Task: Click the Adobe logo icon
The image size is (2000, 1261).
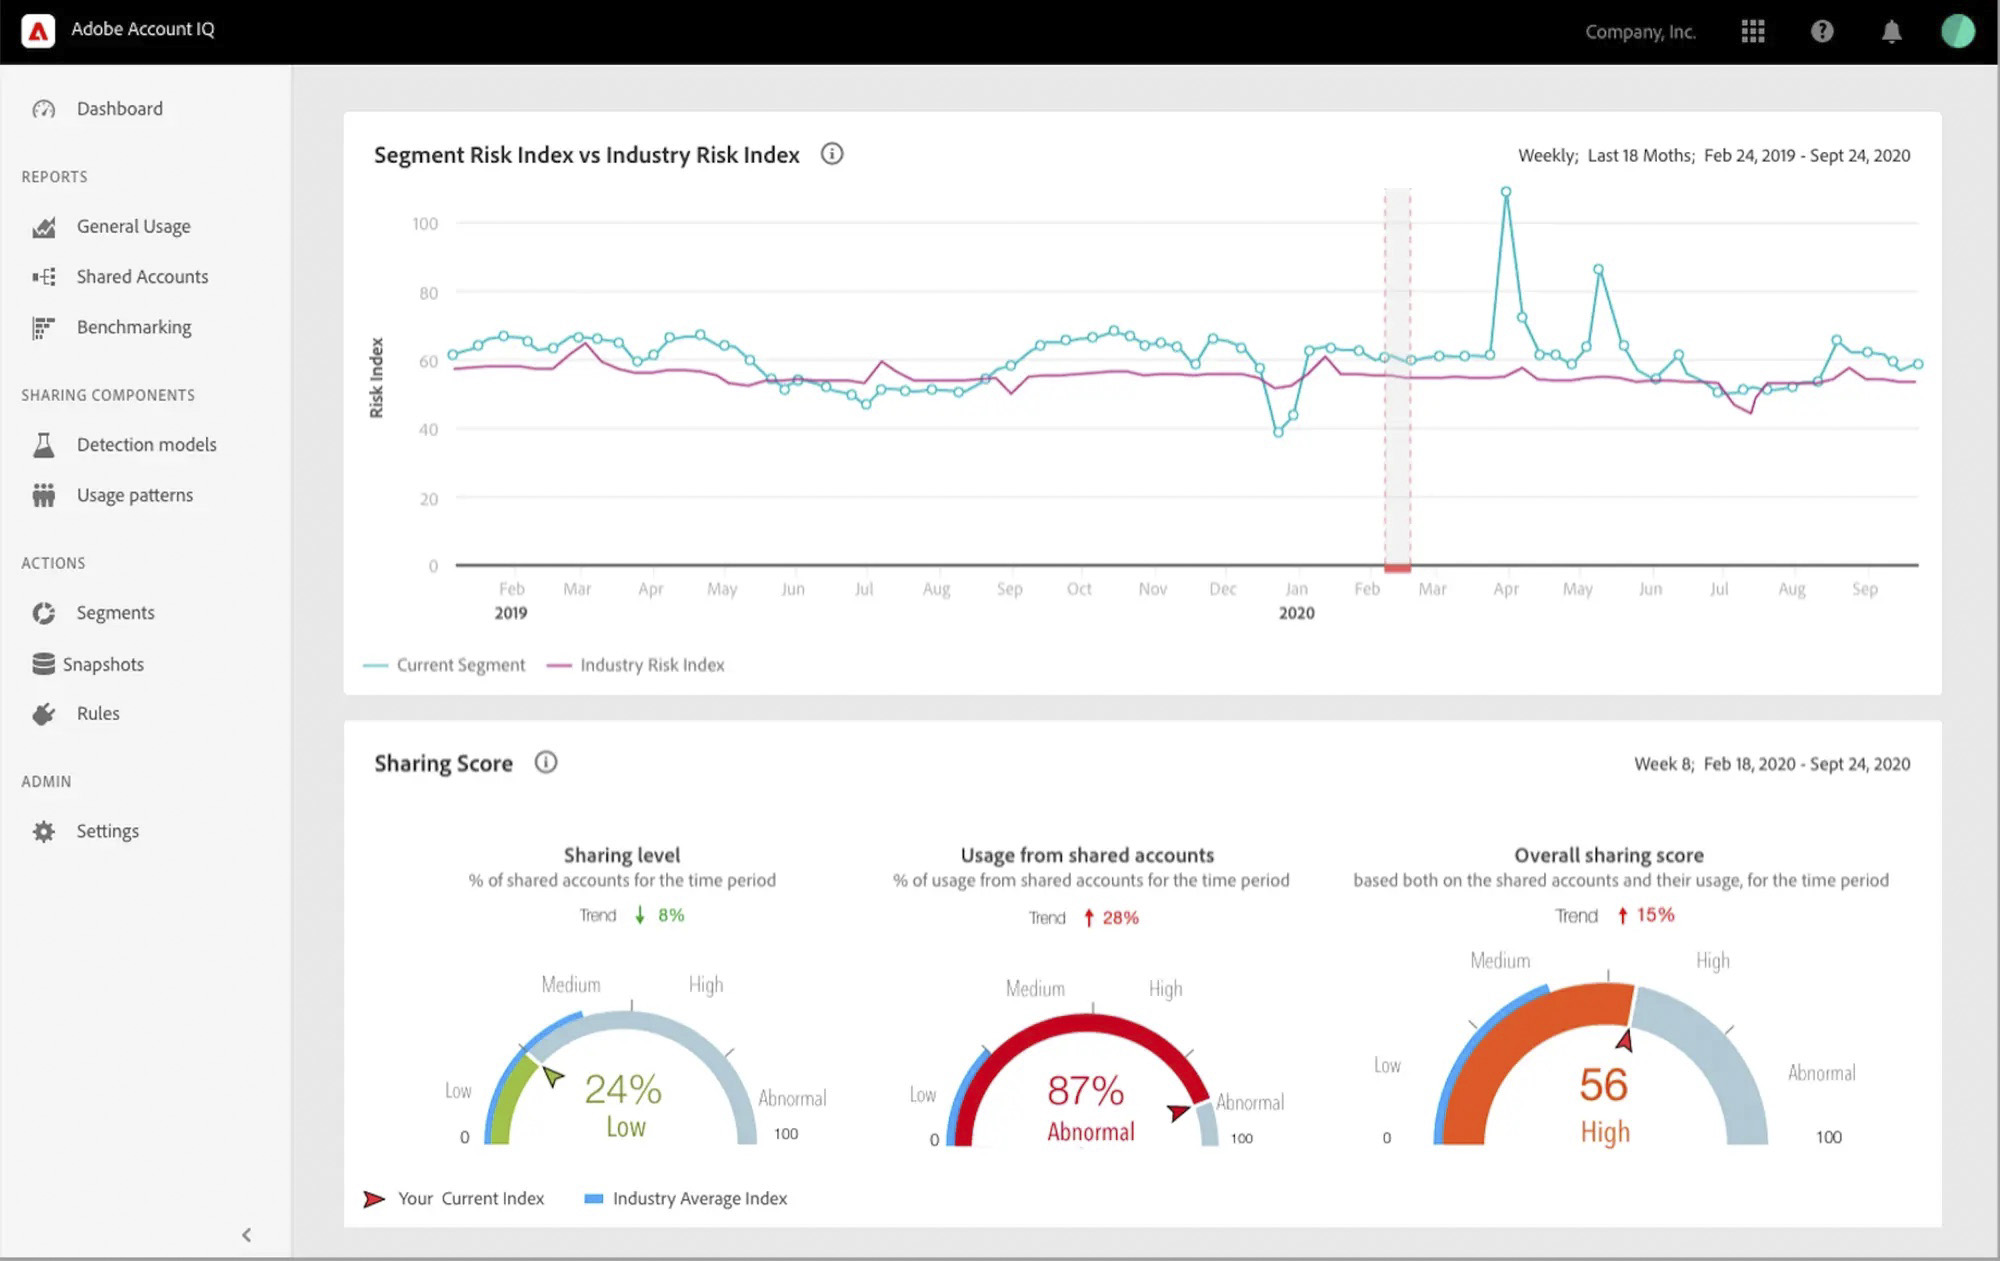Action: pyautogui.click(x=38, y=31)
